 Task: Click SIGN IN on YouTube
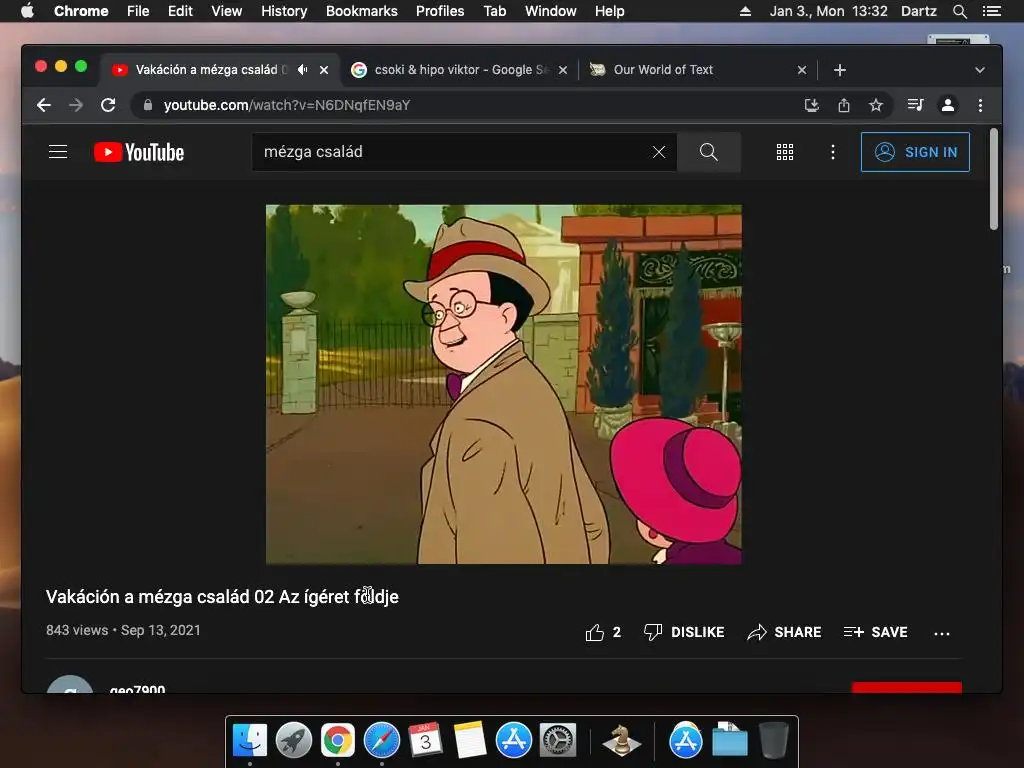915,152
